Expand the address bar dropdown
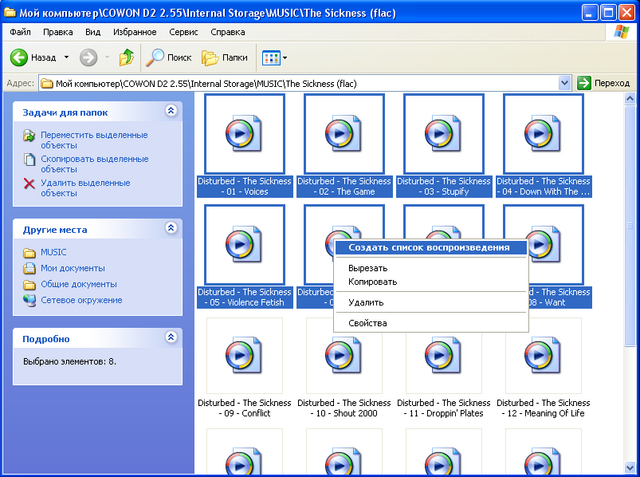This screenshot has width=640, height=477. click(564, 83)
